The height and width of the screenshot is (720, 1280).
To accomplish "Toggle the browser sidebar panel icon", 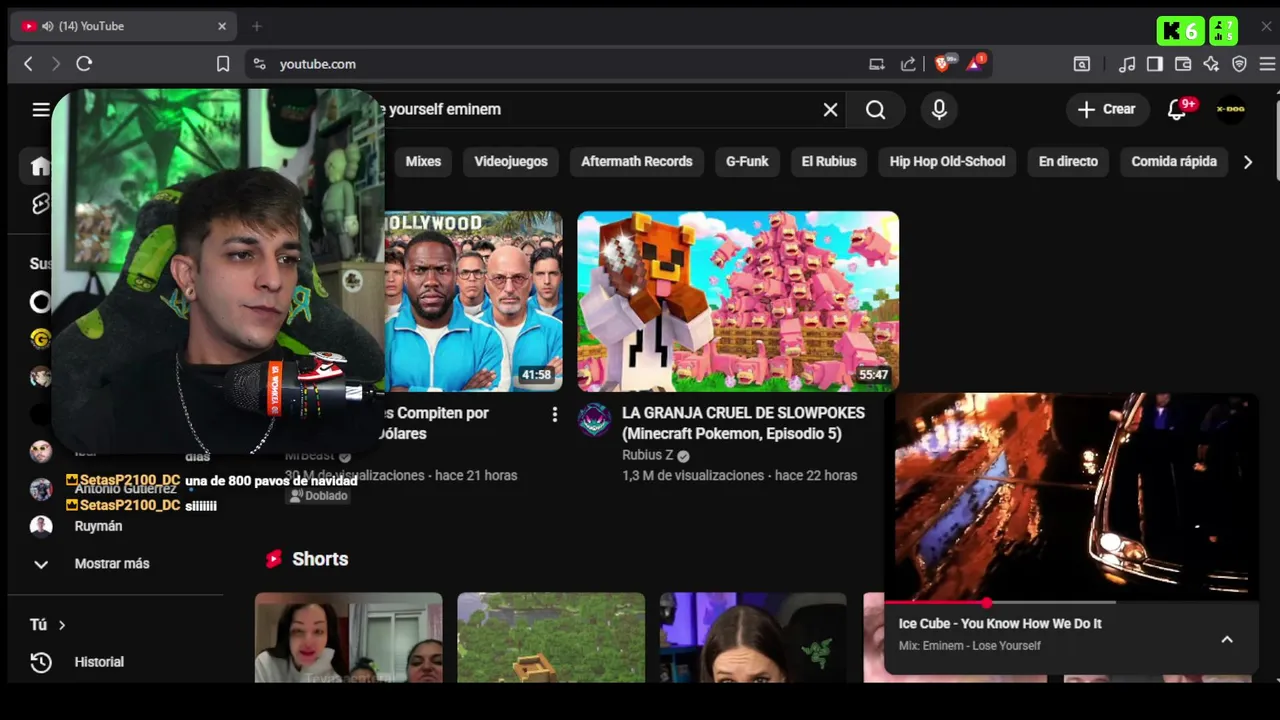I will [1155, 64].
